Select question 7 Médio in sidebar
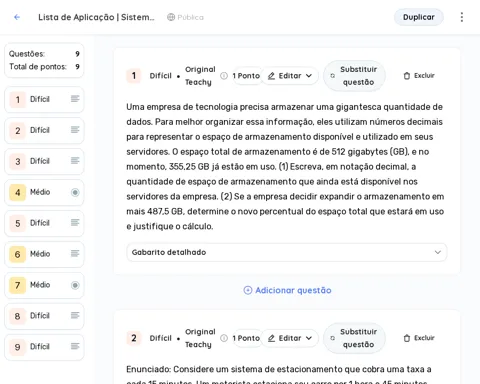Viewport: 480px width, 384px height. click(x=44, y=285)
